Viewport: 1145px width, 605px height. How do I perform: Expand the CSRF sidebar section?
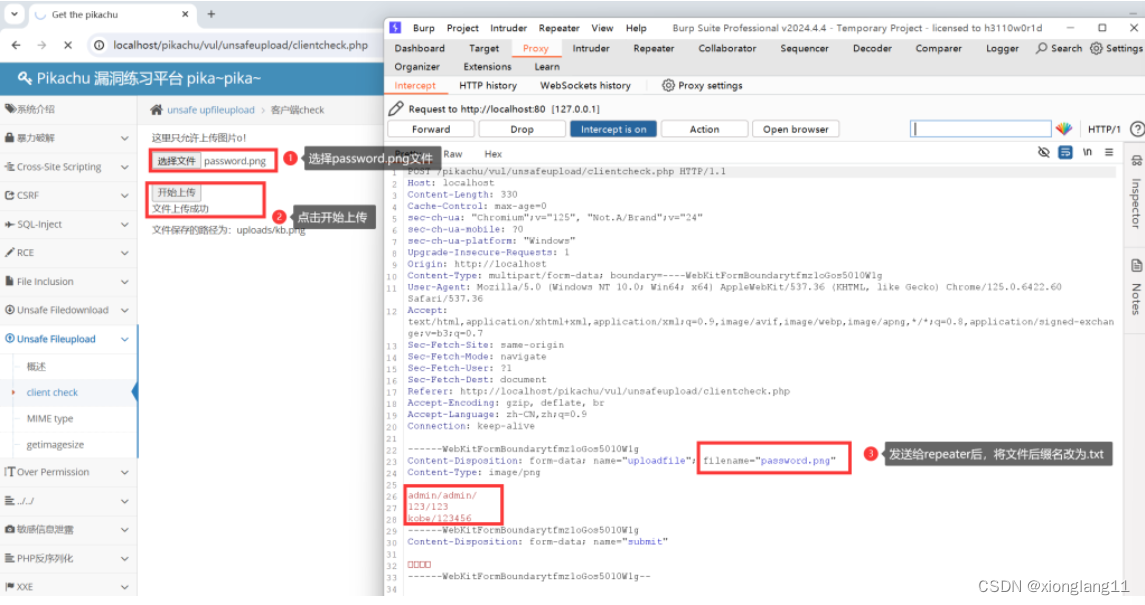point(68,195)
